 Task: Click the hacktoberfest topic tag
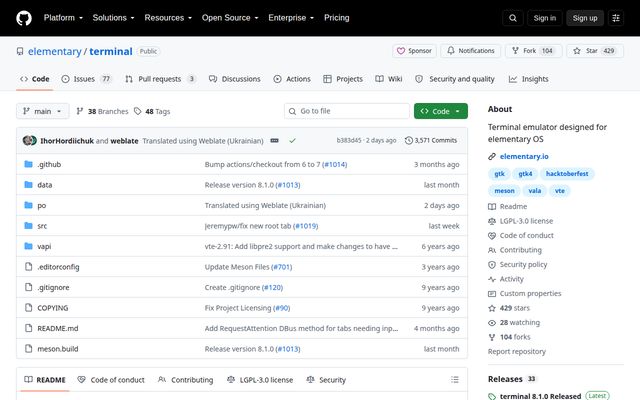click(x=567, y=174)
